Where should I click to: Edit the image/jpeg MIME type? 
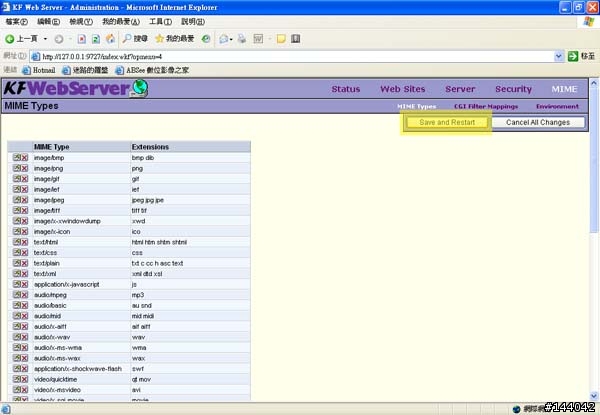coord(16,200)
